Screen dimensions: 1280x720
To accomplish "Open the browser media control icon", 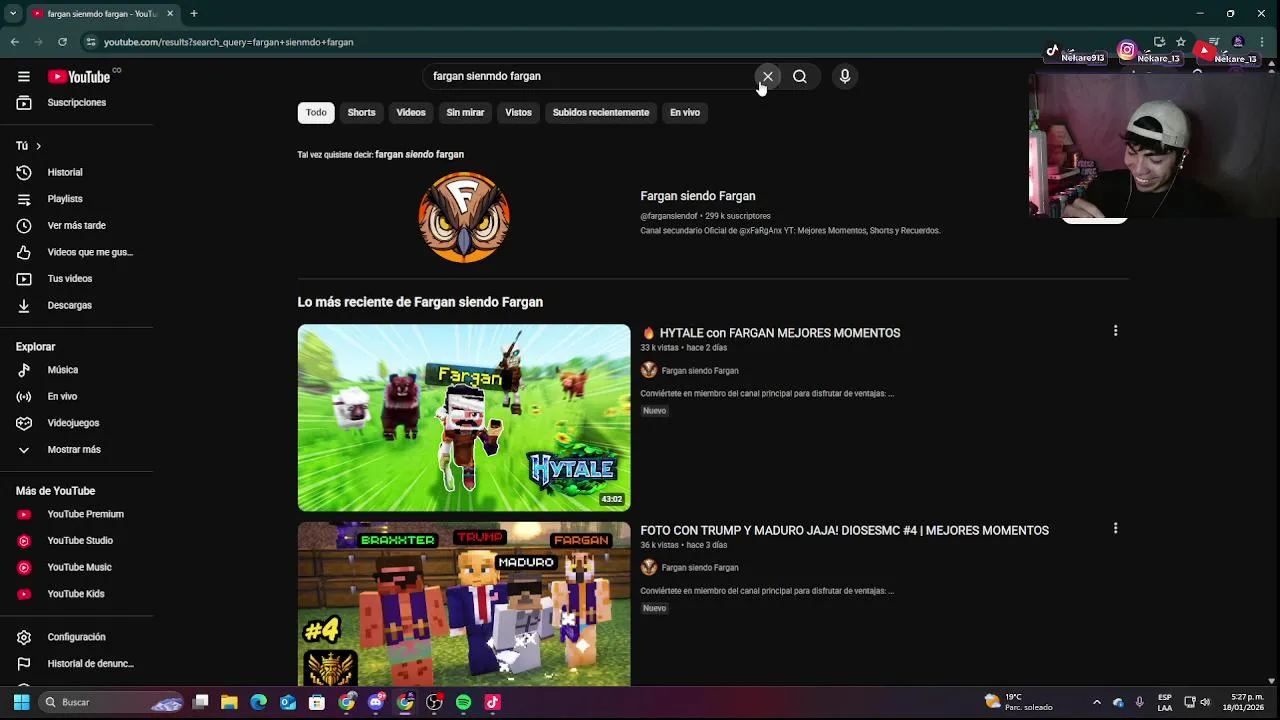I will point(1214,42).
